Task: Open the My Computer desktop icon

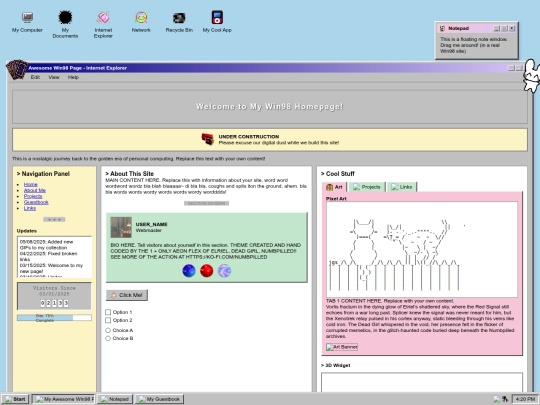Action: click(27, 22)
